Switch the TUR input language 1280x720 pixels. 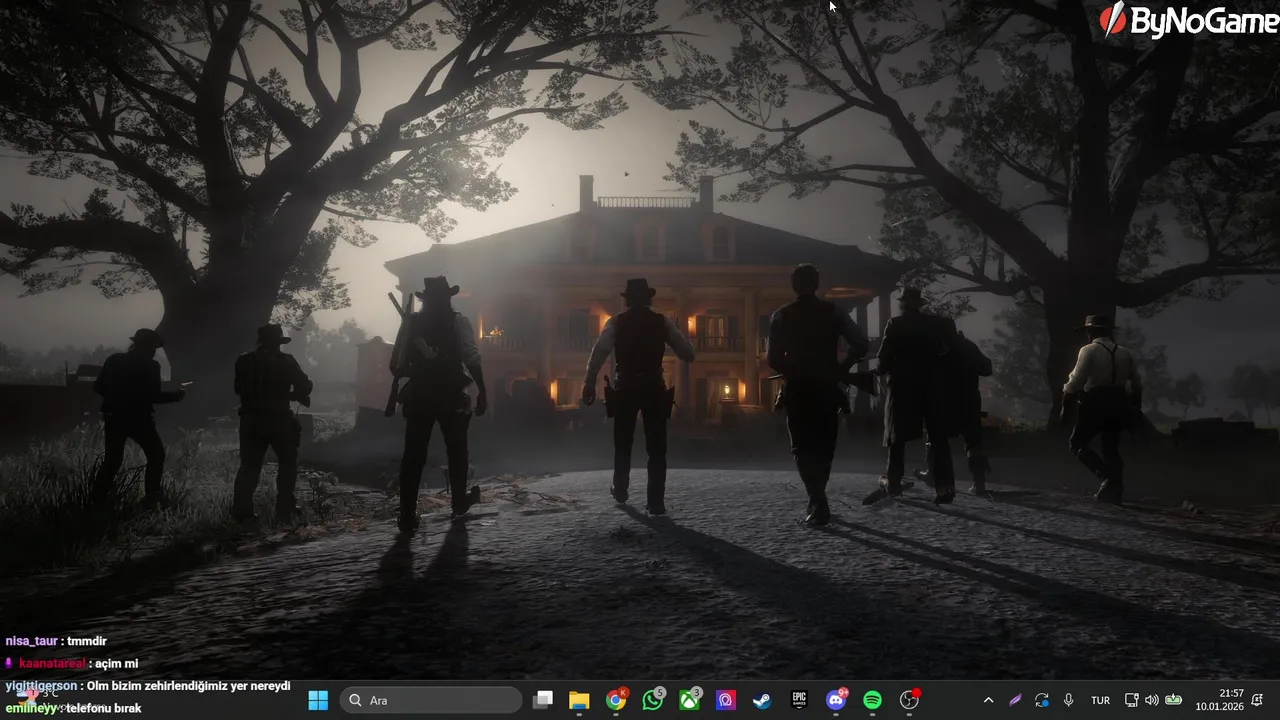1100,700
